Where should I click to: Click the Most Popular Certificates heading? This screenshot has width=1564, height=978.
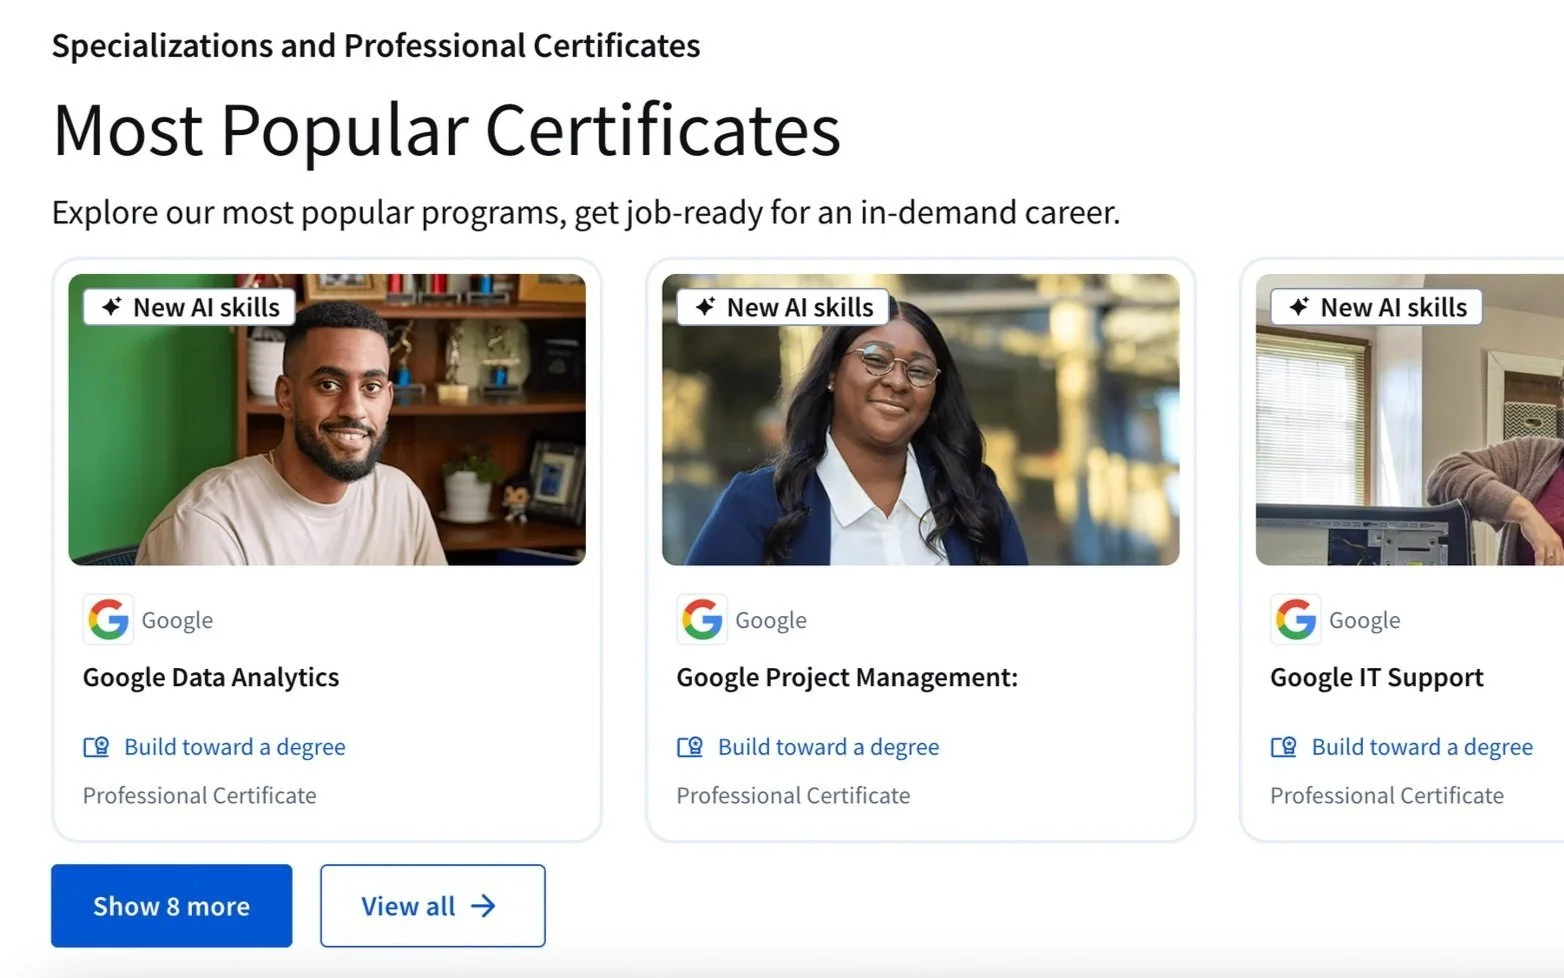click(x=447, y=130)
